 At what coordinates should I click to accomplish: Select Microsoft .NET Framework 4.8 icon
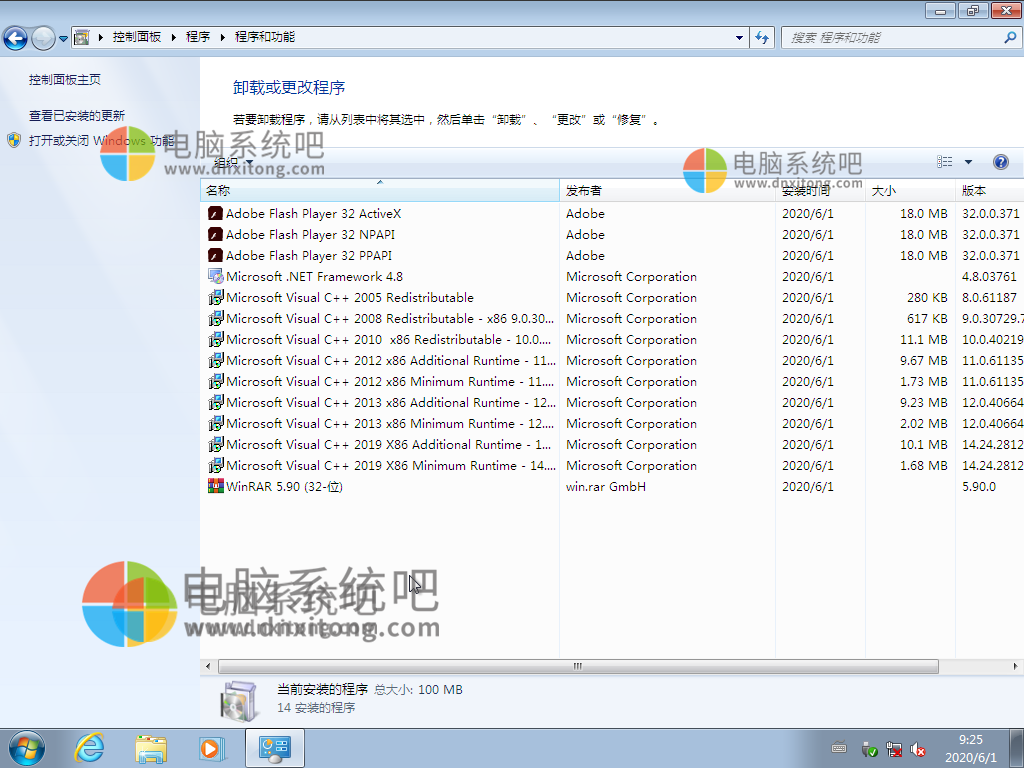click(216, 276)
